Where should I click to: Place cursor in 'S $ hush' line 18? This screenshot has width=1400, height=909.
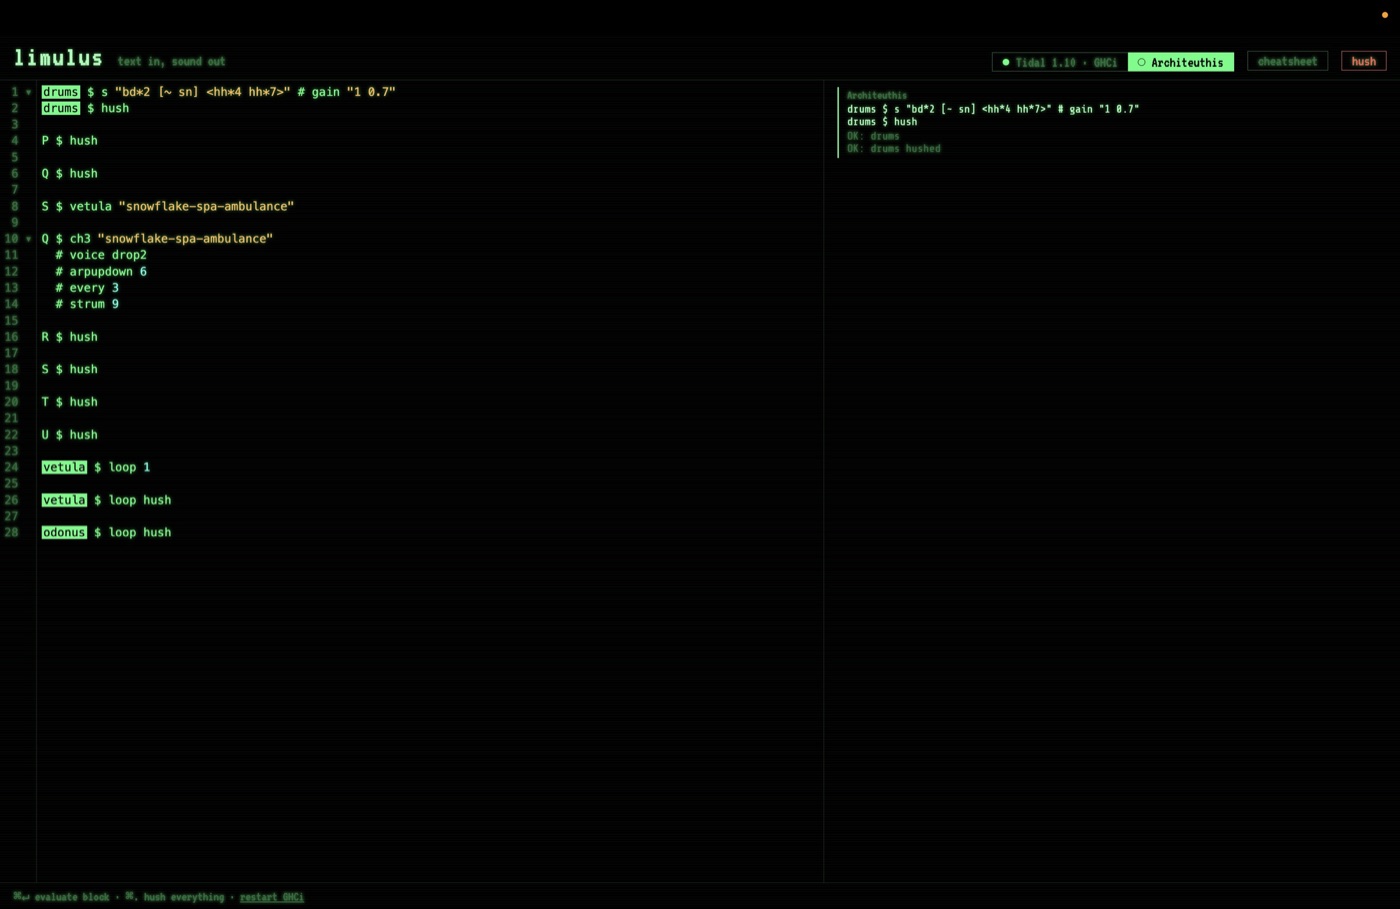click(69, 370)
